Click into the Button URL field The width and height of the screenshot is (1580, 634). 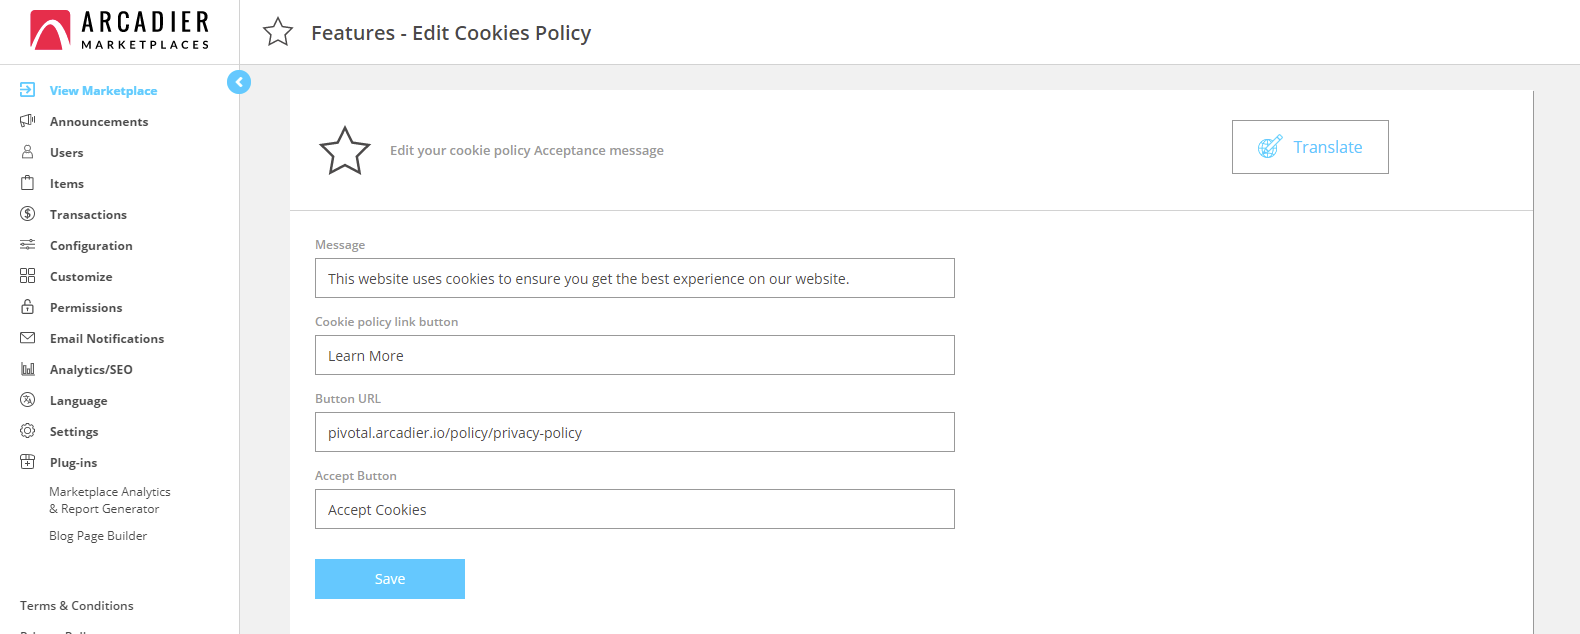point(635,432)
